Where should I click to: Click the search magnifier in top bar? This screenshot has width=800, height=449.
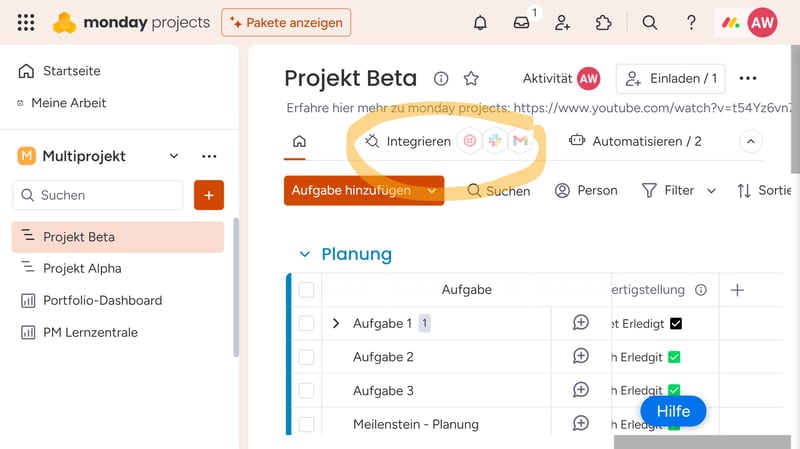[650, 22]
